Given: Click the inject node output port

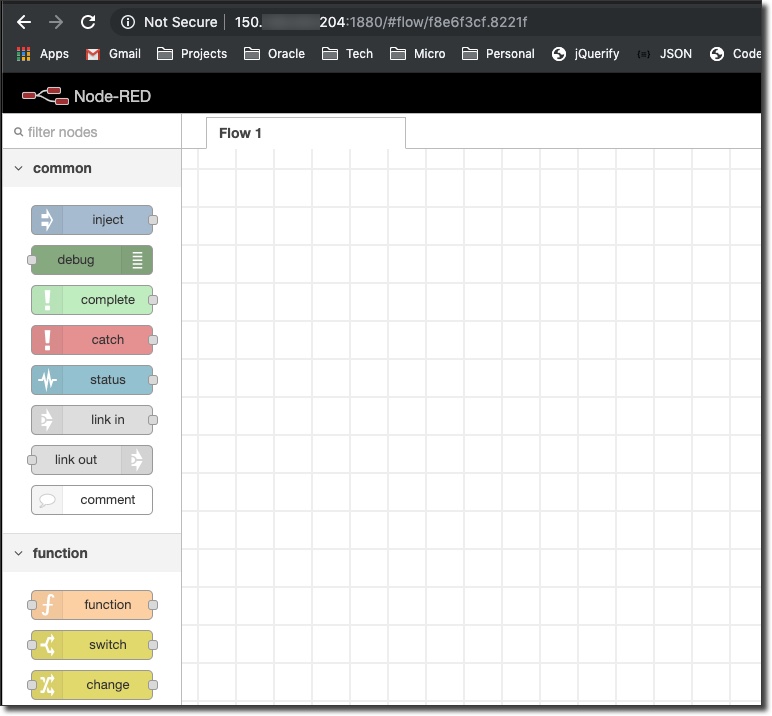Looking at the screenshot, I should [153, 220].
